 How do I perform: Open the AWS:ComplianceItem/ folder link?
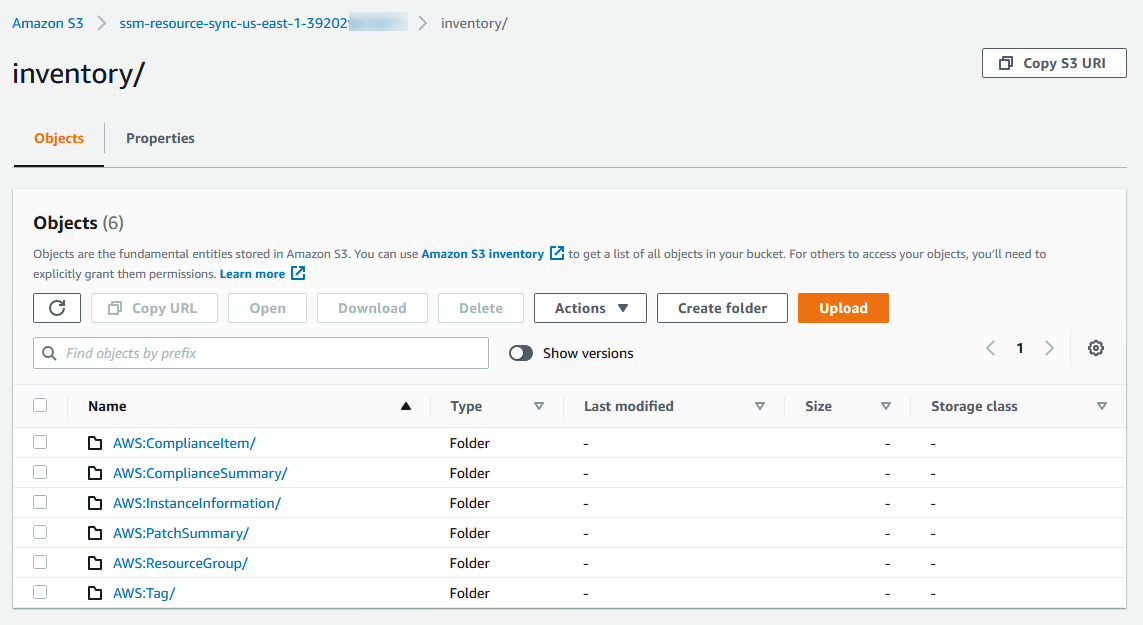pos(184,443)
